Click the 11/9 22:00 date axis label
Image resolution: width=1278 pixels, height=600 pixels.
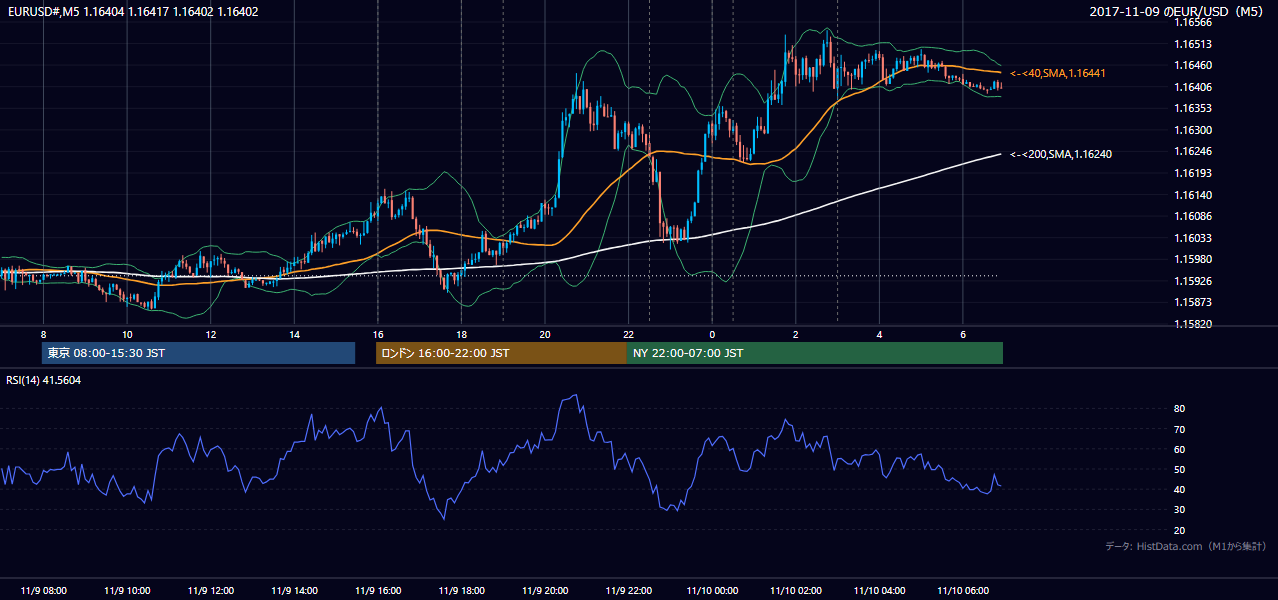pyautogui.click(x=628, y=591)
